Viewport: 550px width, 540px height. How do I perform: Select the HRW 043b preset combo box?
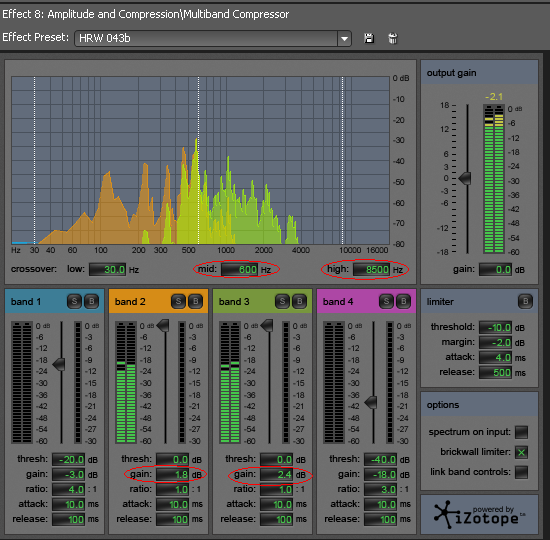(213, 38)
